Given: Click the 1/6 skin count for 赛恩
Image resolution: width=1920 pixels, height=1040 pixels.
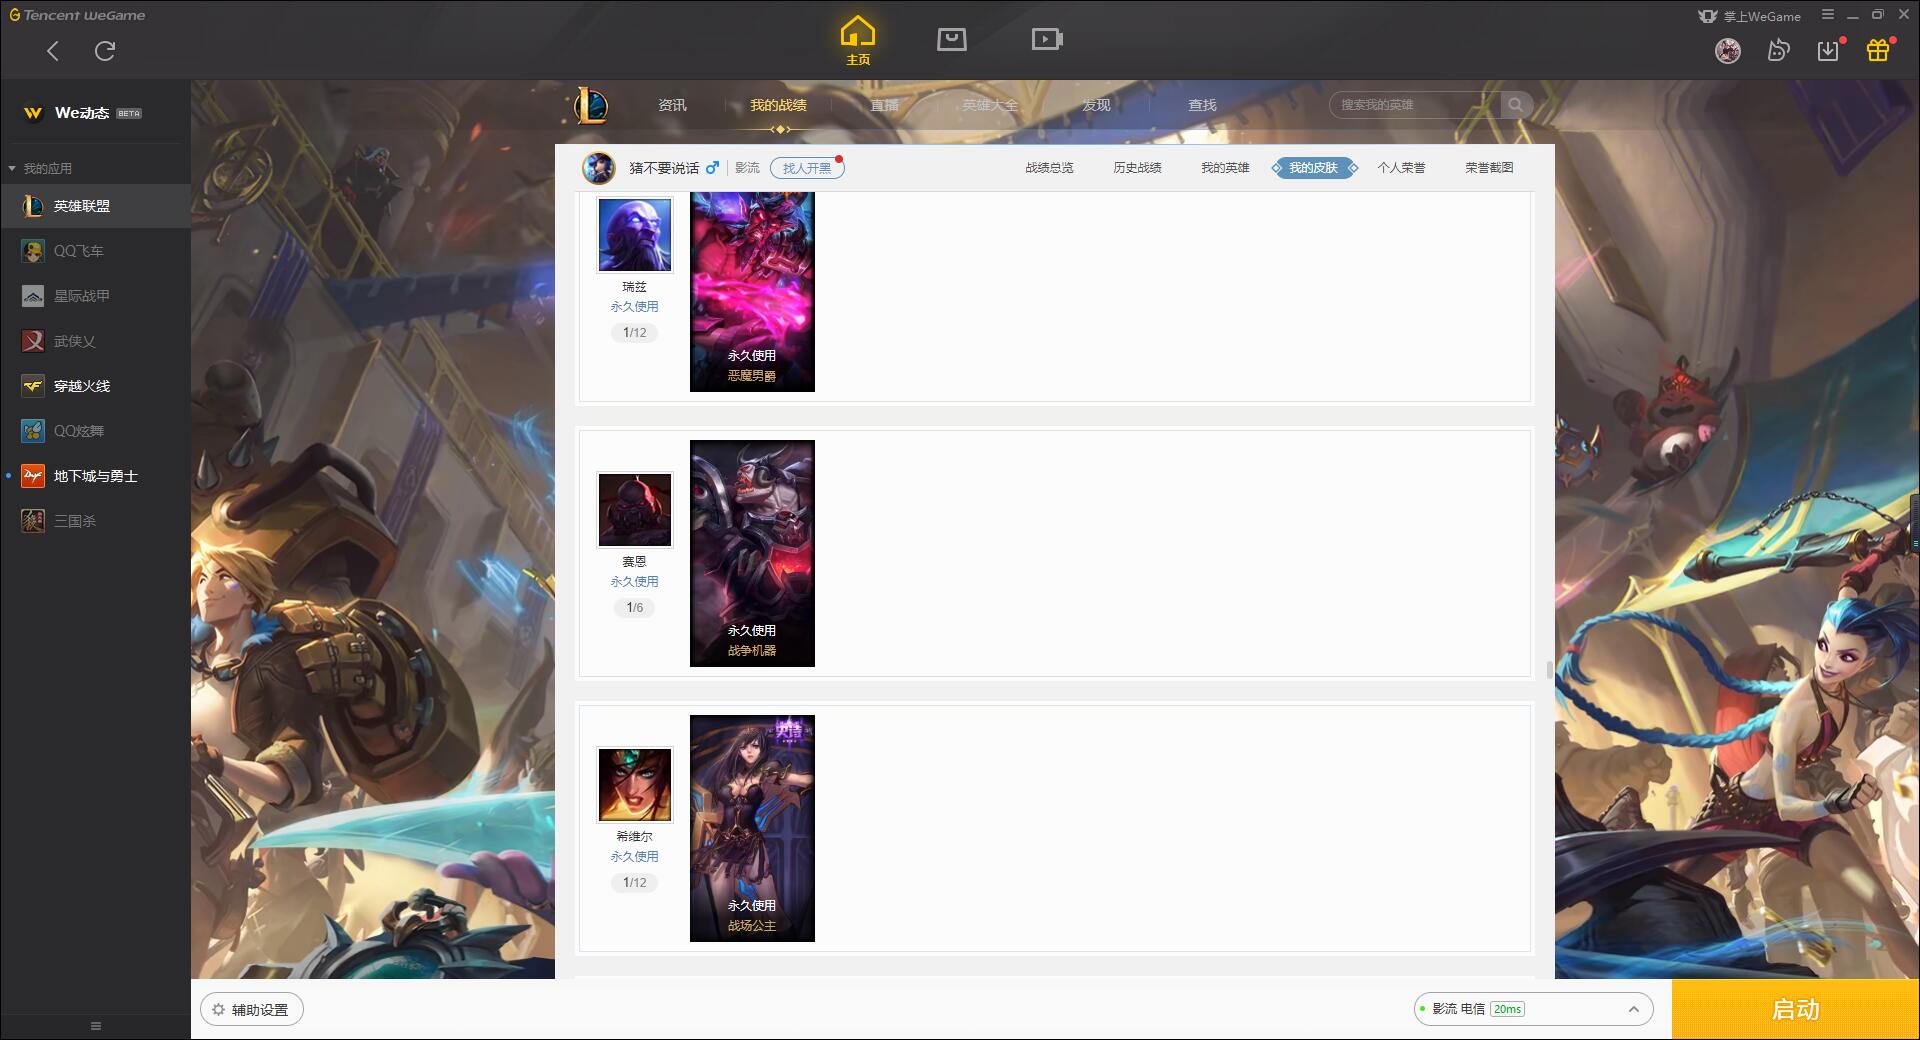Looking at the screenshot, I should pyautogui.click(x=635, y=607).
